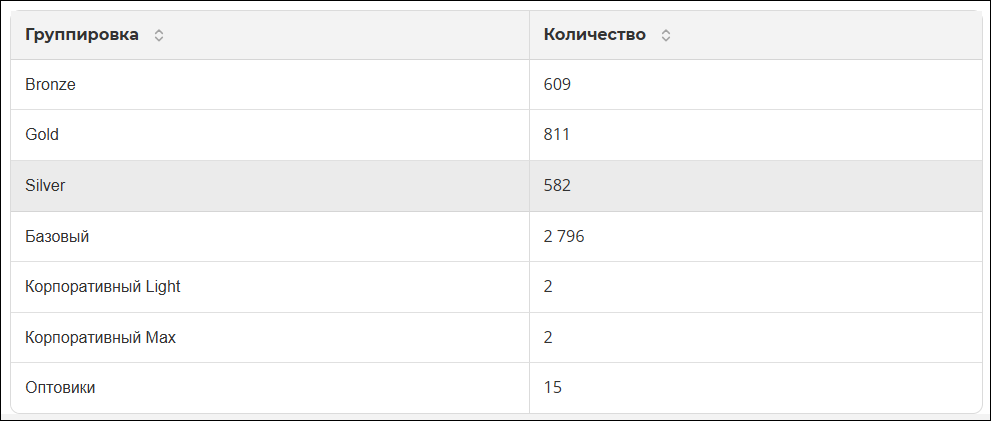Click empty area of Количество header
991x421 pixels.
[822, 35]
